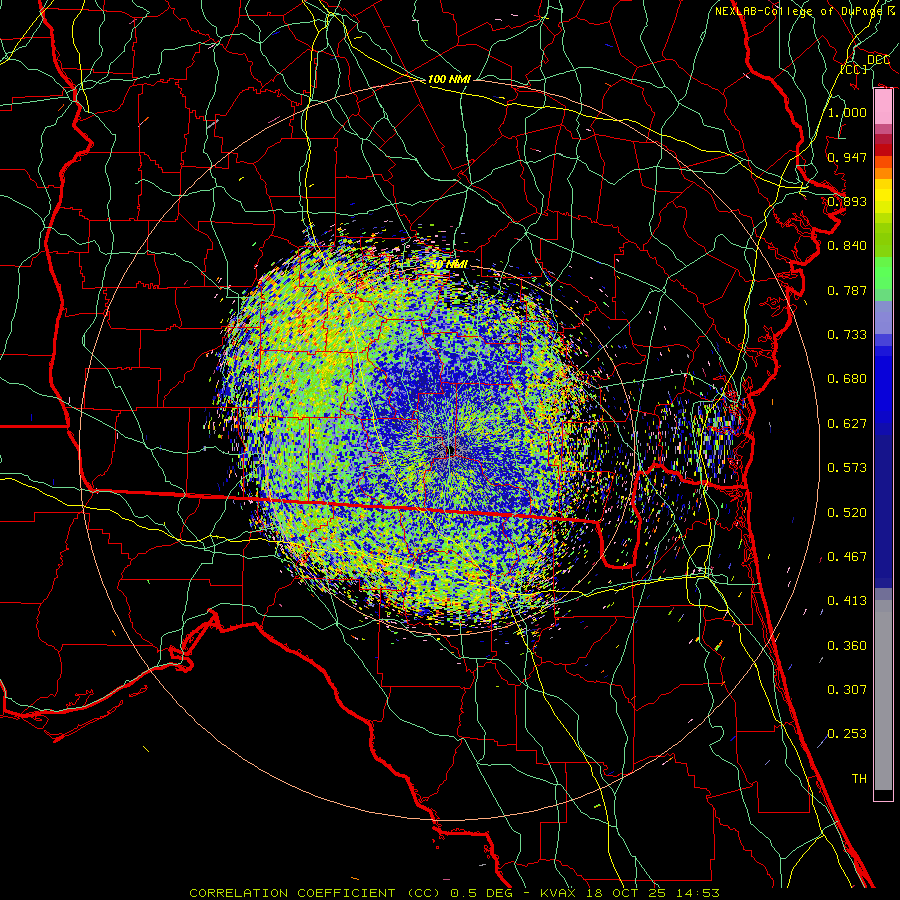
Task: Click the 0.680 legend value
Action: coord(847,379)
